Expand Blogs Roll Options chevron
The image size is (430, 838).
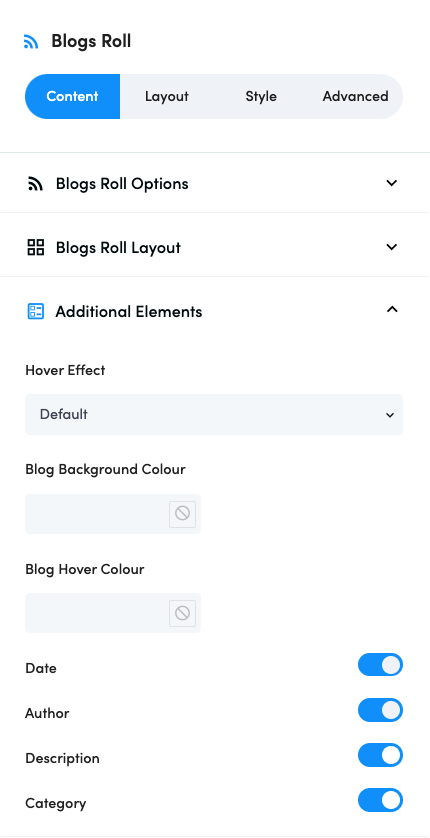(x=392, y=183)
